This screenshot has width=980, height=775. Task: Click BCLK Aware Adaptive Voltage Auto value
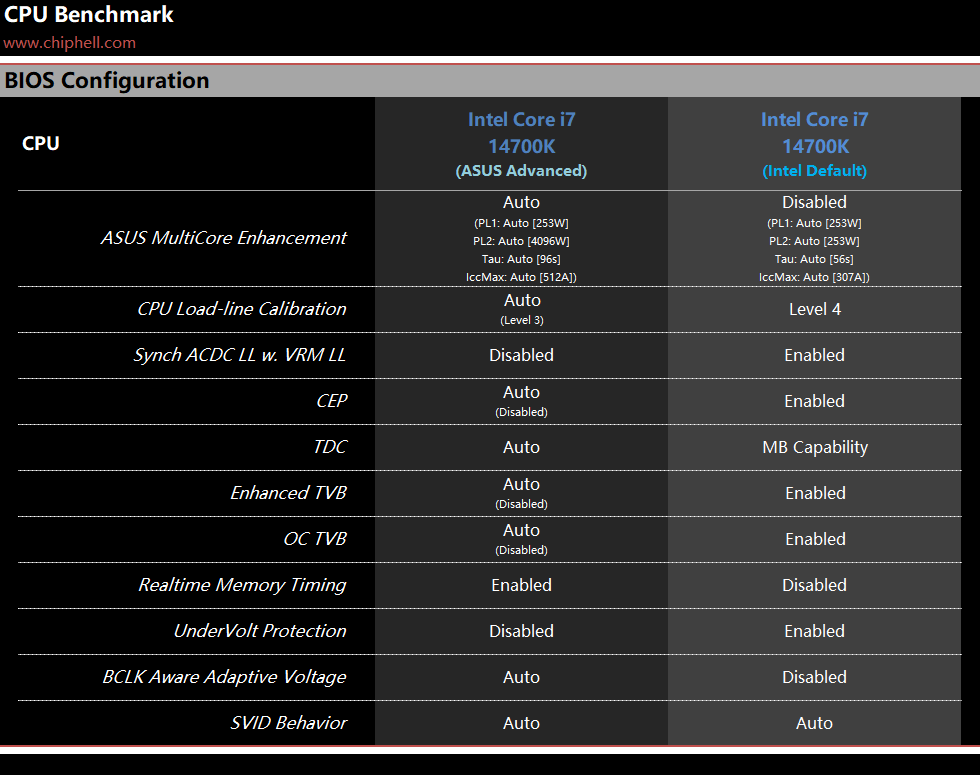pyautogui.click(x=521, y=678)
